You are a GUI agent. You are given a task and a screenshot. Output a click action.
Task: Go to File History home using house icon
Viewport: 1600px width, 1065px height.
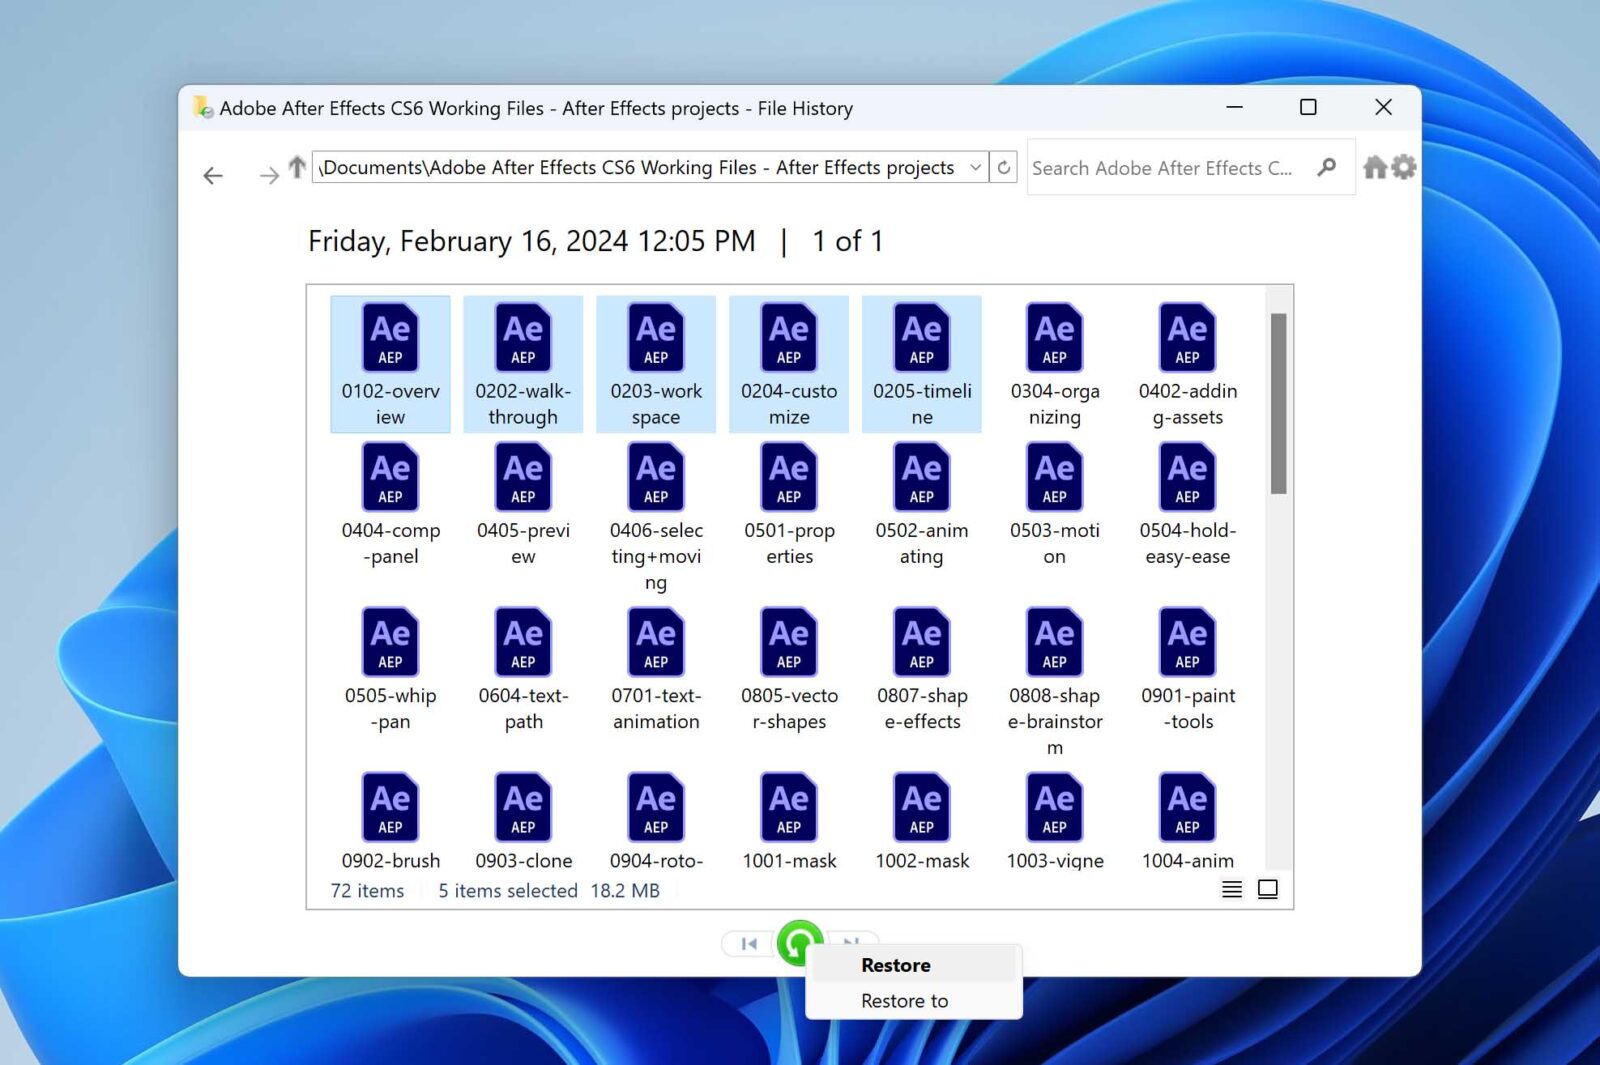coord(1374,168)
